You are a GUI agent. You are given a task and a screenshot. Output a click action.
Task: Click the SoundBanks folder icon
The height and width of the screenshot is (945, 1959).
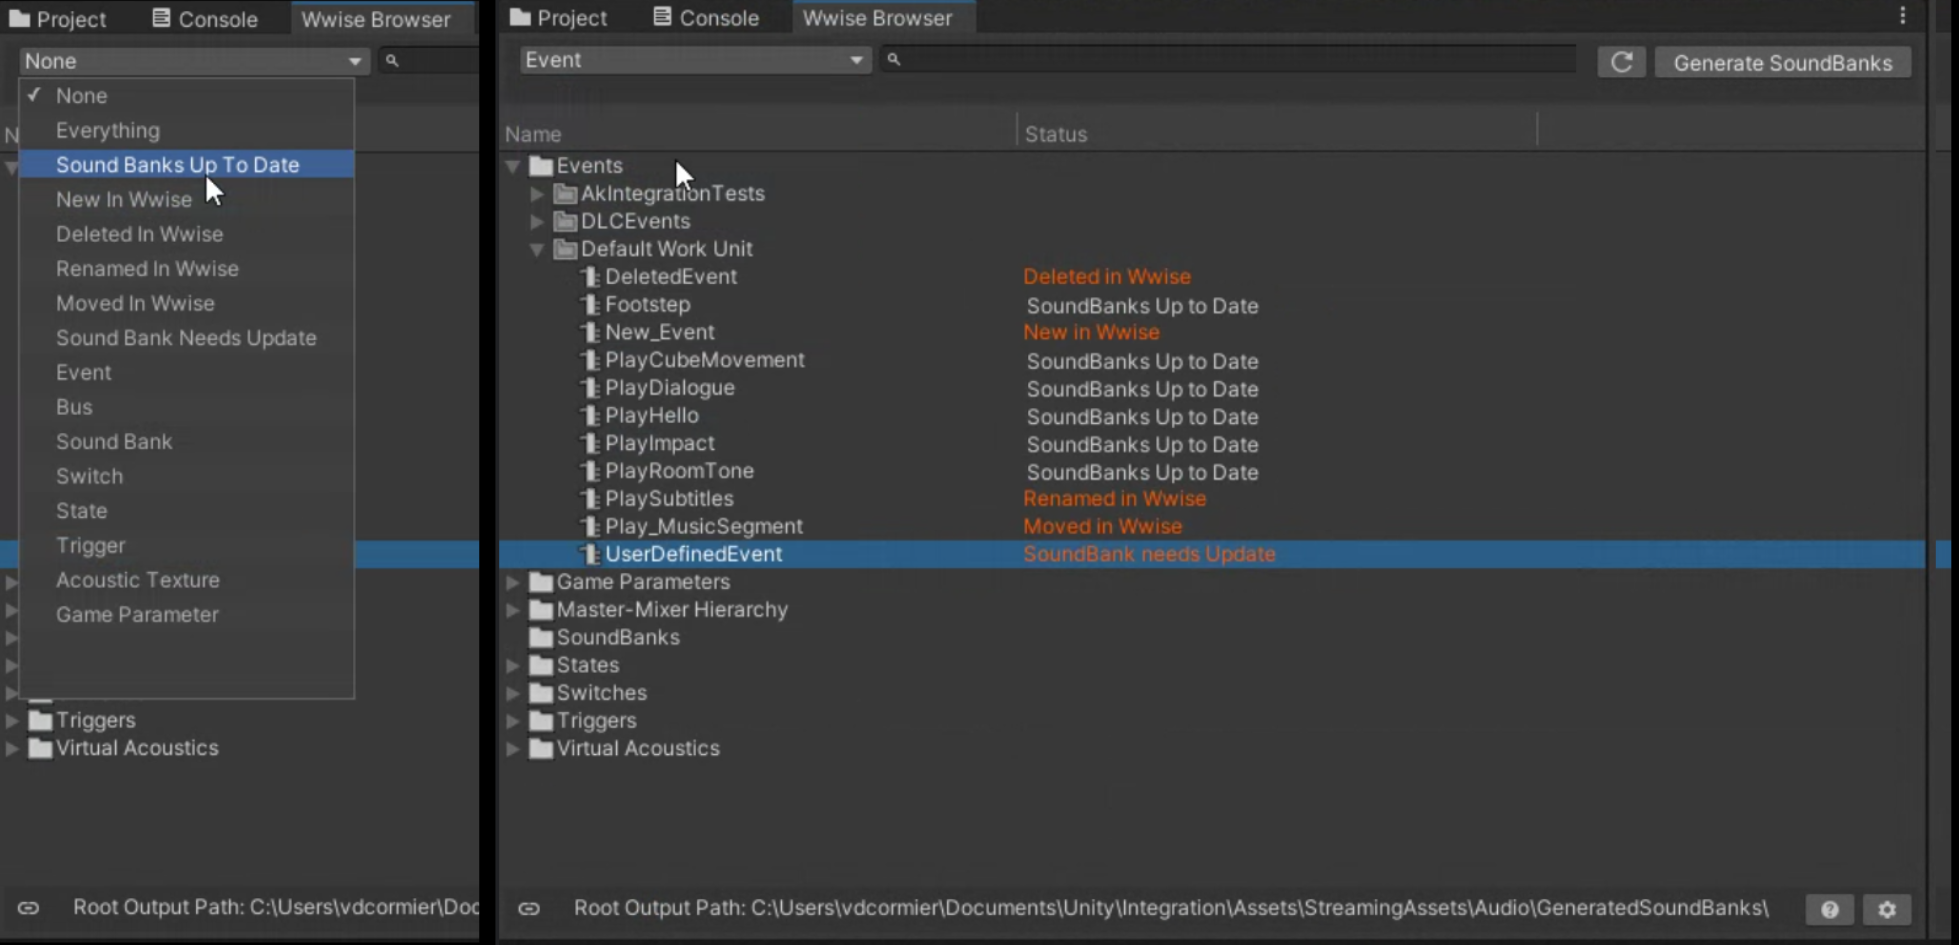tap(541, 638)
